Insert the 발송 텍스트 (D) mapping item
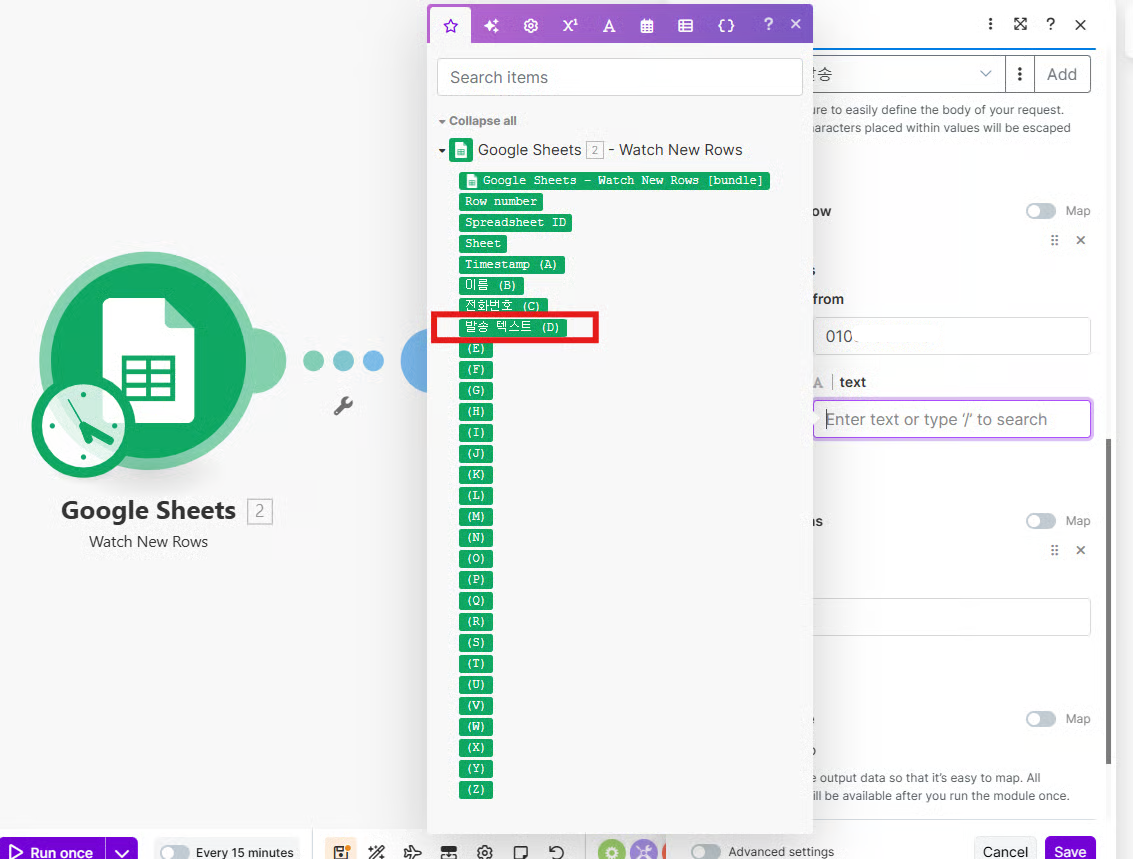This screenshot has width=1133, height=859. 514,327
